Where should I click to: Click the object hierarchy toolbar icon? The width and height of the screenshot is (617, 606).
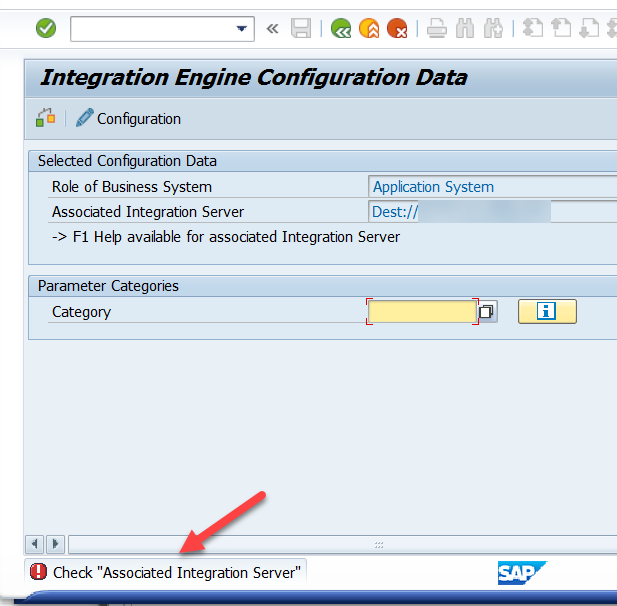(46, 118)
